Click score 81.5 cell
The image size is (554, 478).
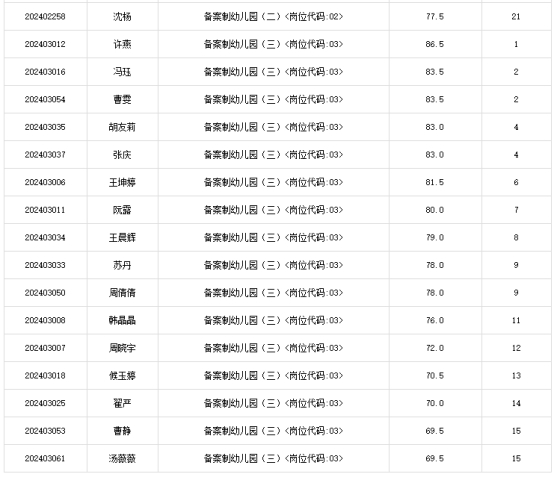(435, 182)
